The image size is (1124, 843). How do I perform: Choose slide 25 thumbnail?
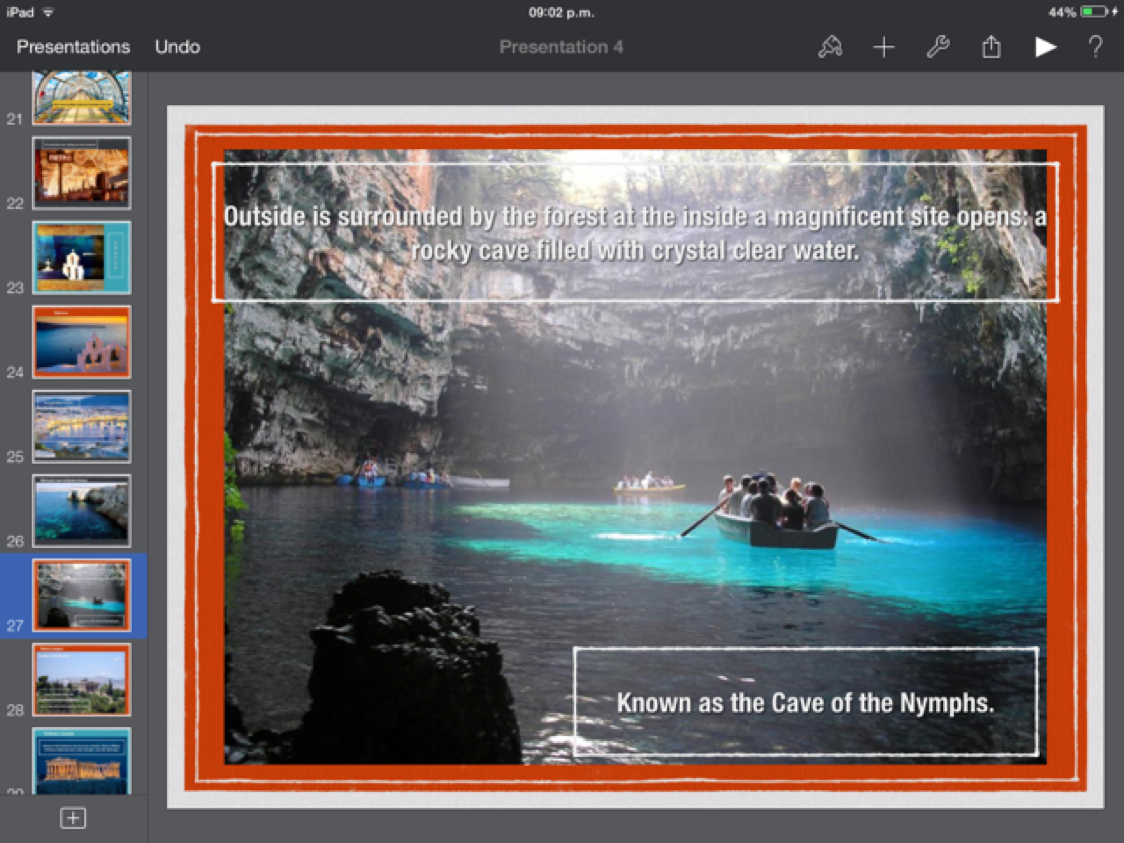(x=81, y=426)
